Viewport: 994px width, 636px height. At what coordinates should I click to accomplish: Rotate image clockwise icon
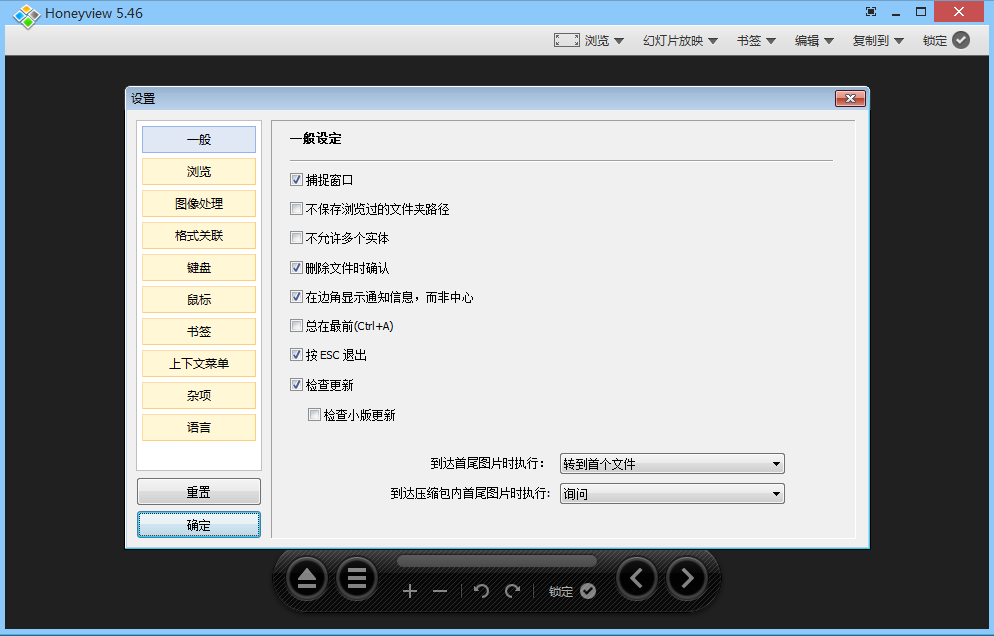512,591
